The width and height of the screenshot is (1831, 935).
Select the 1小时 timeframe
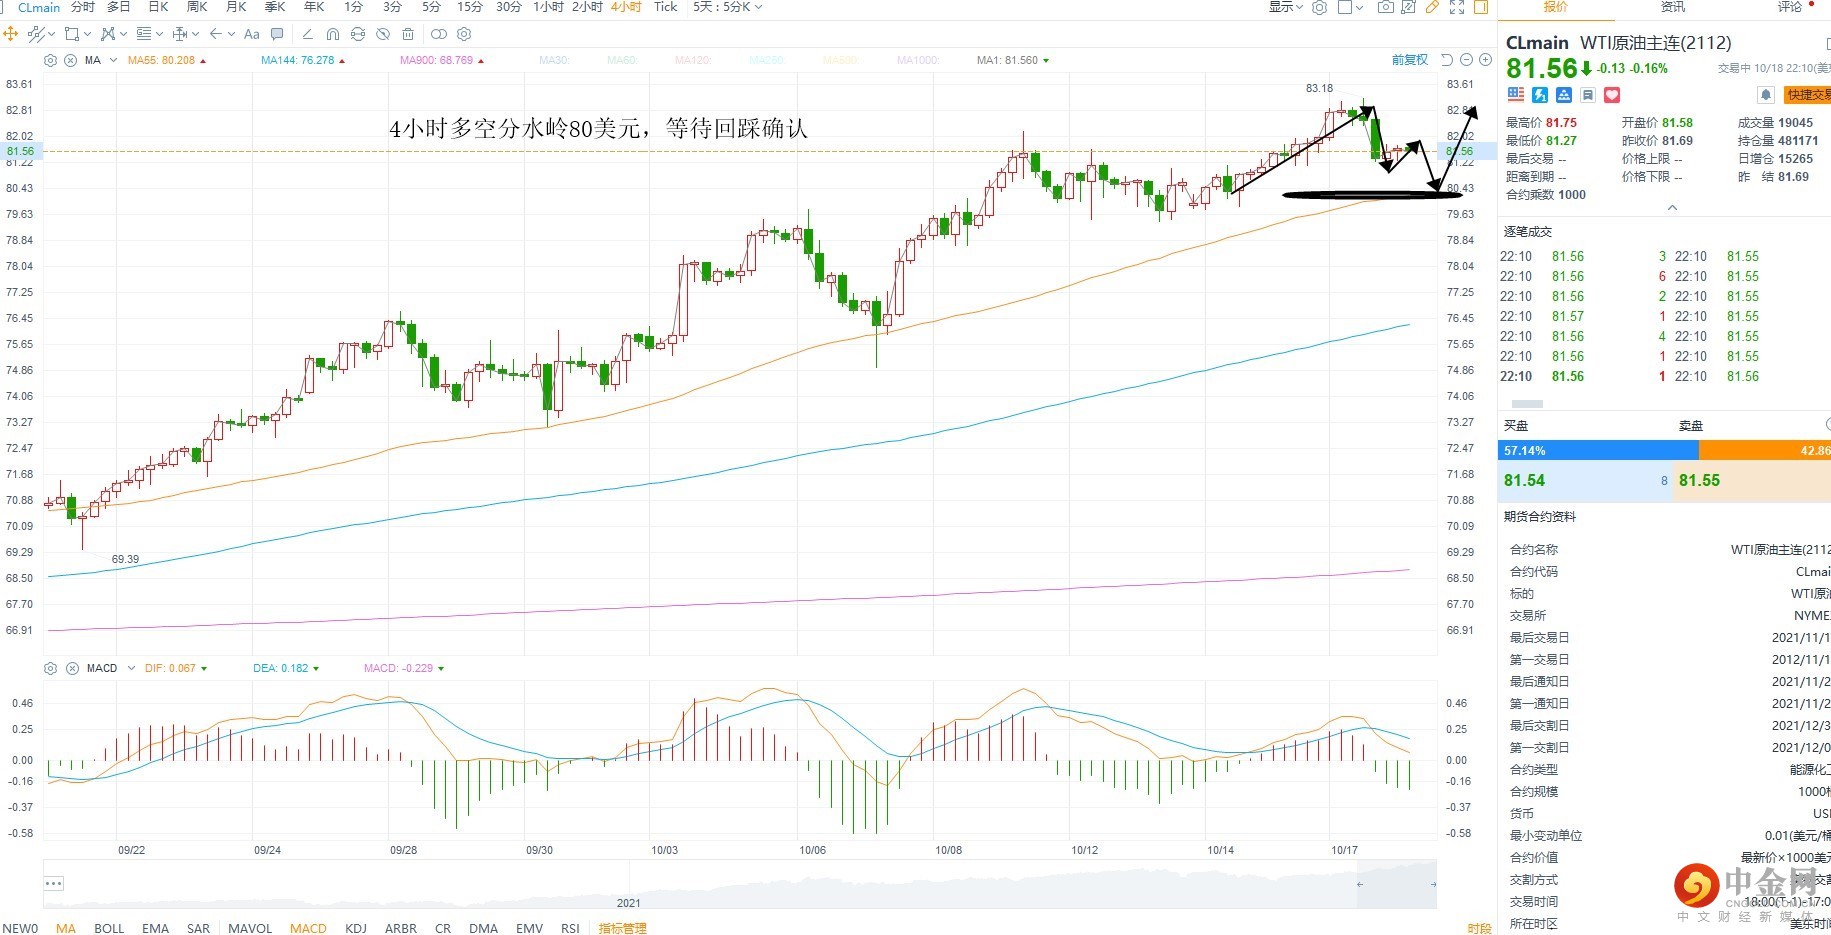tap(548, 7)
